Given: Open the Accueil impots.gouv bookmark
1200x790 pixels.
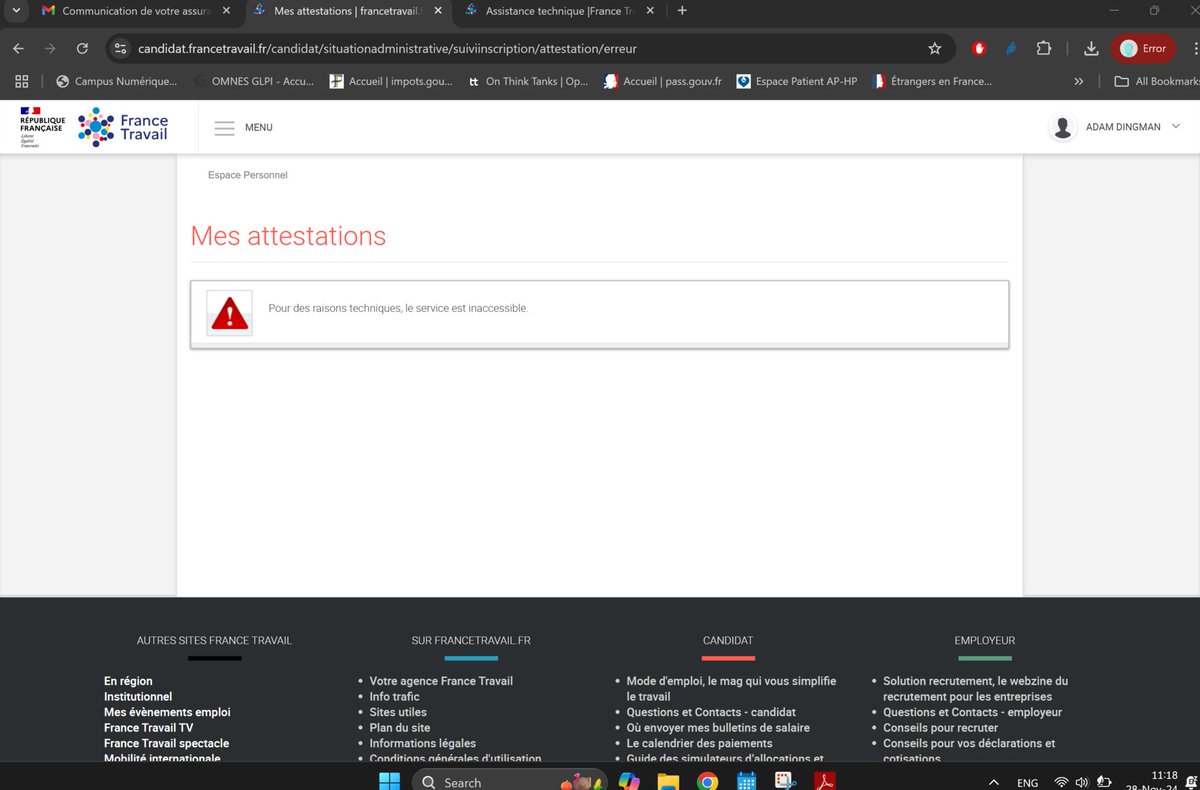Looking at the screenshot, I should [393, 81].
